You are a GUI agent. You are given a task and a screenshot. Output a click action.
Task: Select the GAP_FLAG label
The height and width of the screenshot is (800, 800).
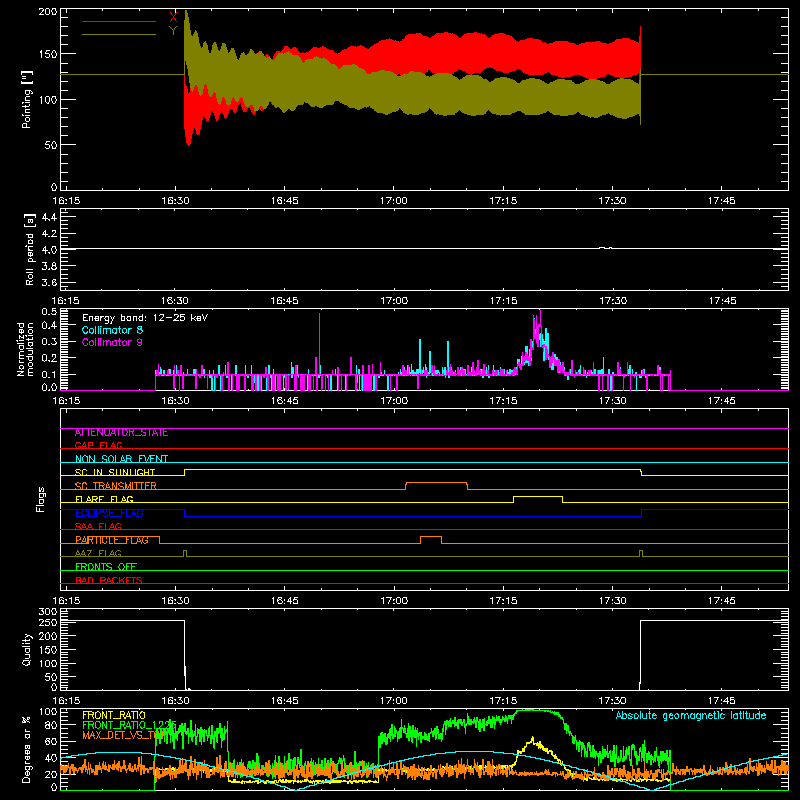pyautogui.click(x=98, y=445)
